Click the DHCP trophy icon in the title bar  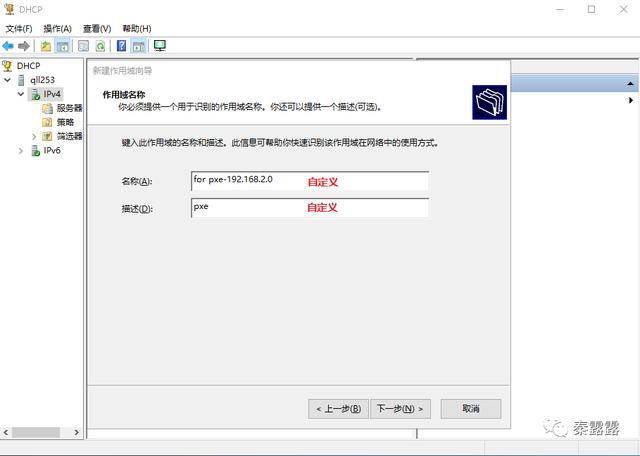point(9,9)
